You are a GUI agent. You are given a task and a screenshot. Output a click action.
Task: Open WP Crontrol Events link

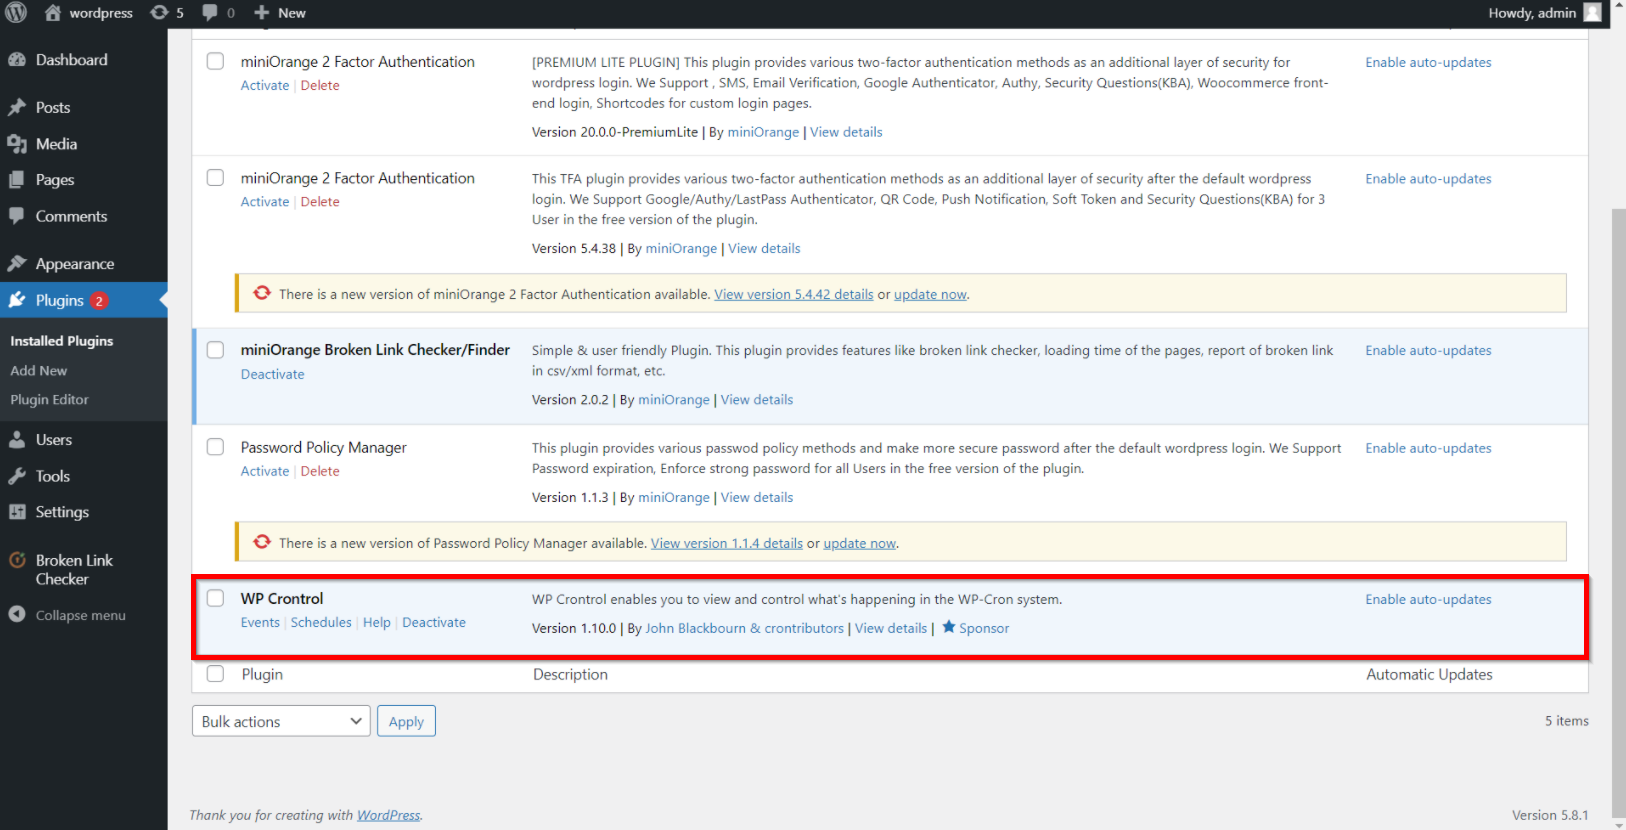coord(260,622)
